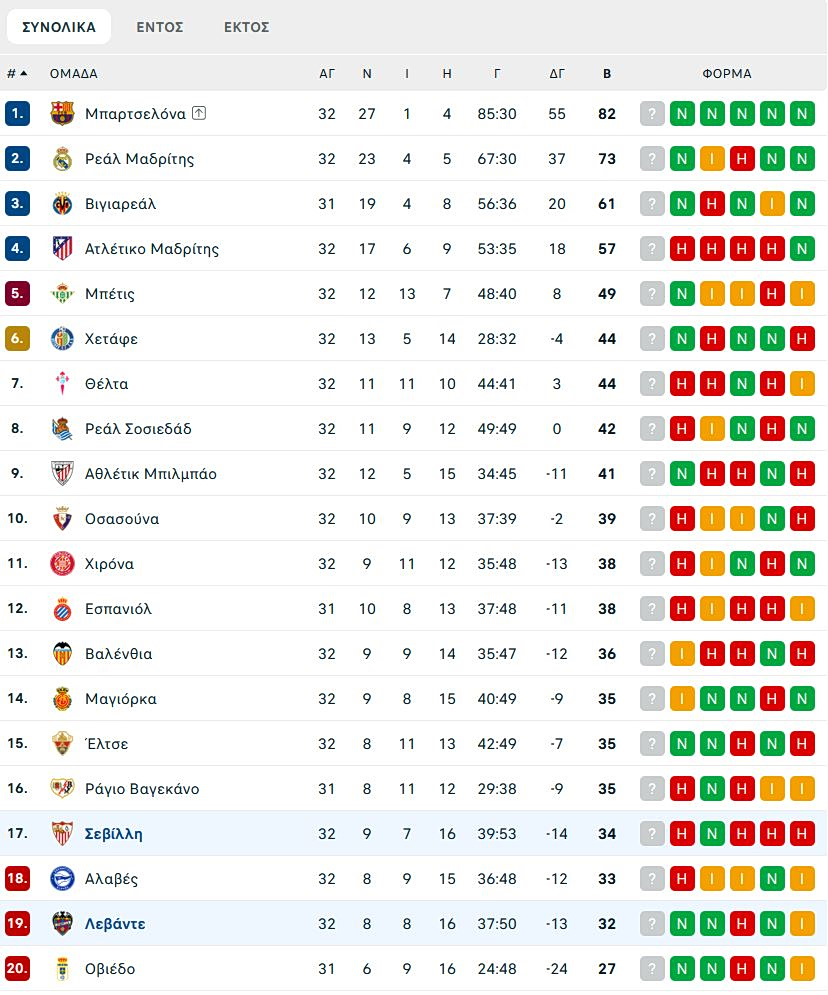Click the Athletic Bilbao crest icon
The height and width of the screenshot is (995, 828).
62,474
